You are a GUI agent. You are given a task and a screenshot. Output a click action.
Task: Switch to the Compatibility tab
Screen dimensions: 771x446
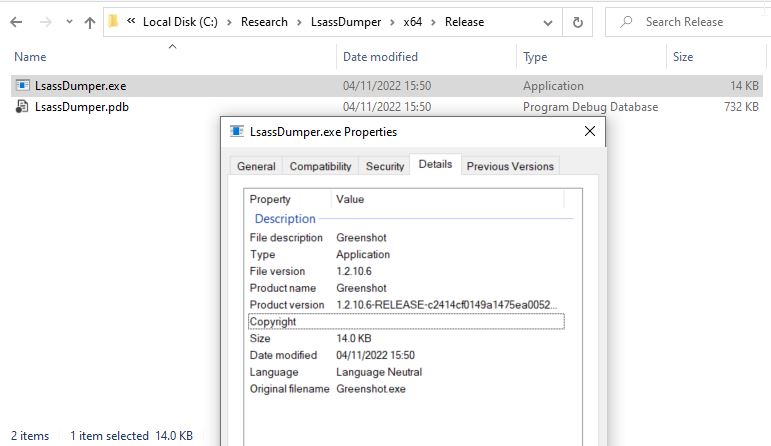320,166
